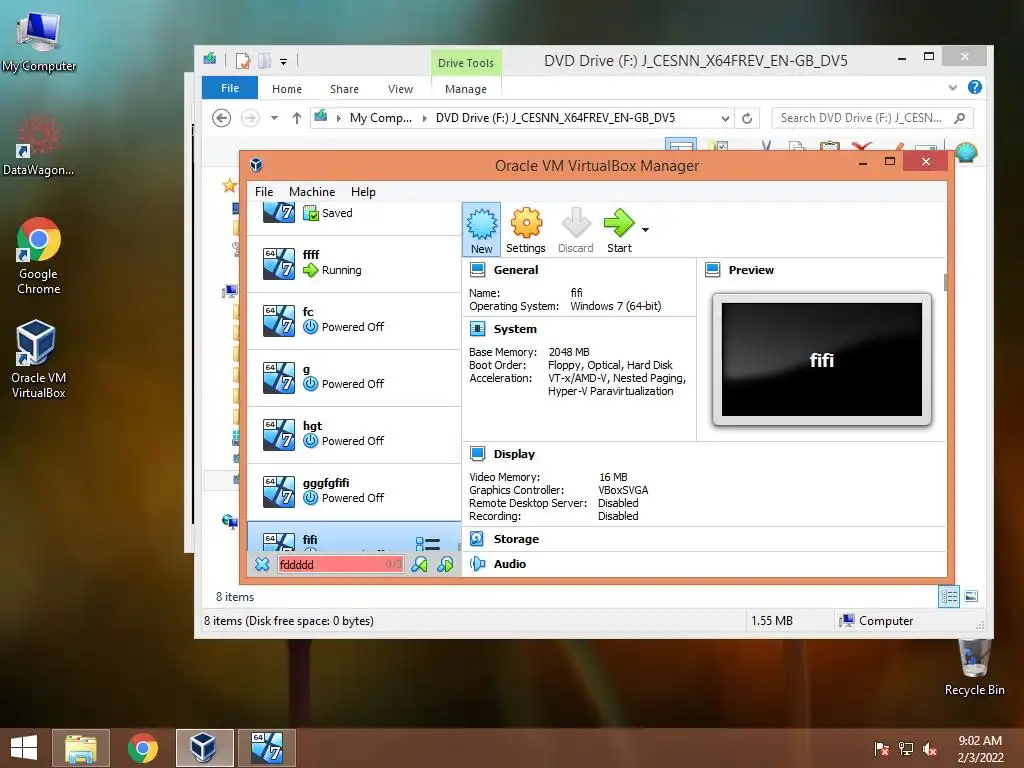Click the Audio section header
The image size is (1024, 768).
tap(509, 564)
